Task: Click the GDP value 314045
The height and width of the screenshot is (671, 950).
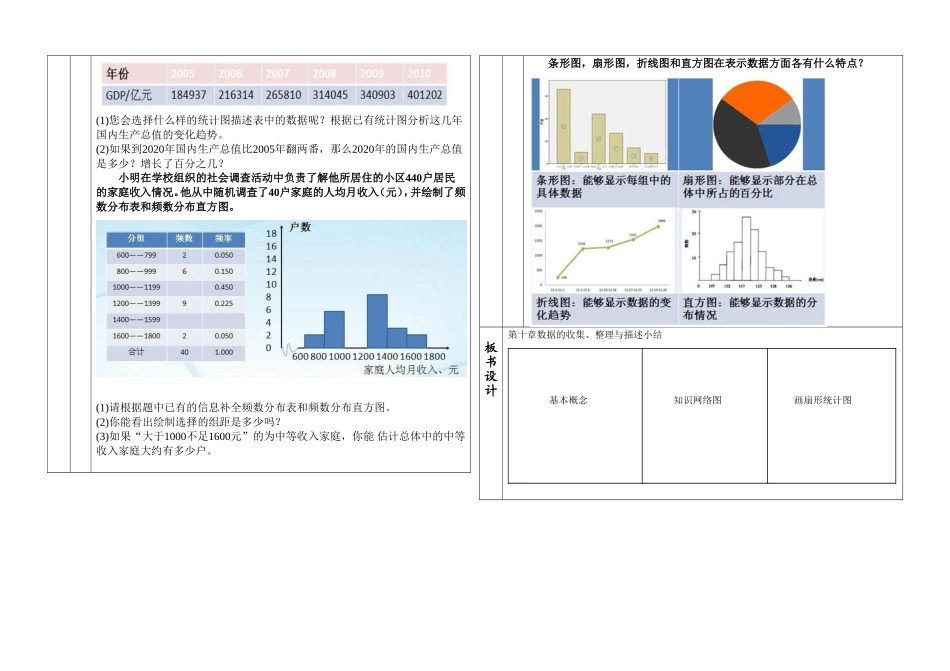Action: pos(330,95)
